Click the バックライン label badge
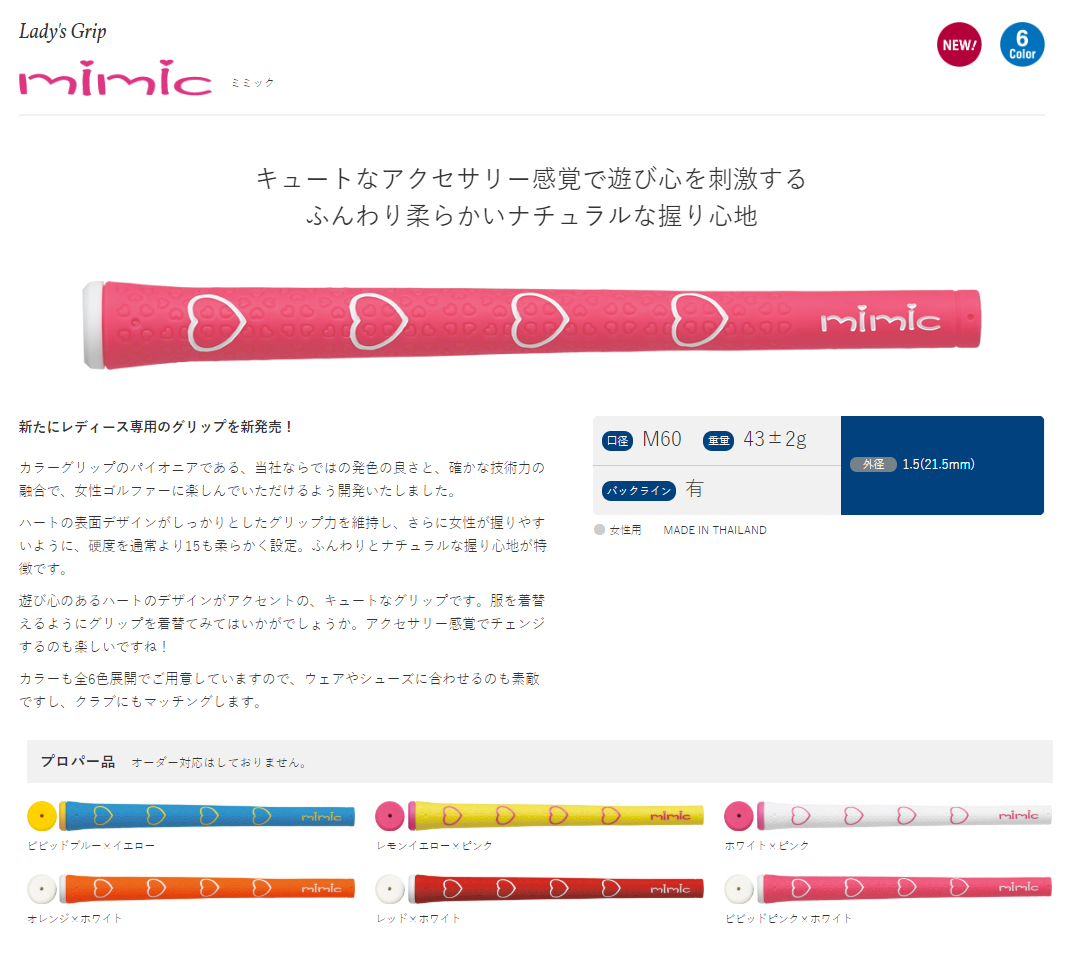1069x955 pixels. tap(639, 490)
